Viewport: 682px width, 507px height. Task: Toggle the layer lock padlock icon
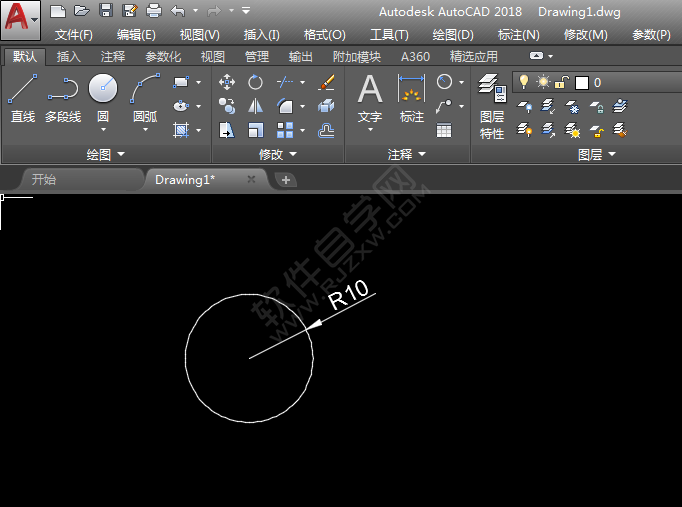(x=562, y=82)
